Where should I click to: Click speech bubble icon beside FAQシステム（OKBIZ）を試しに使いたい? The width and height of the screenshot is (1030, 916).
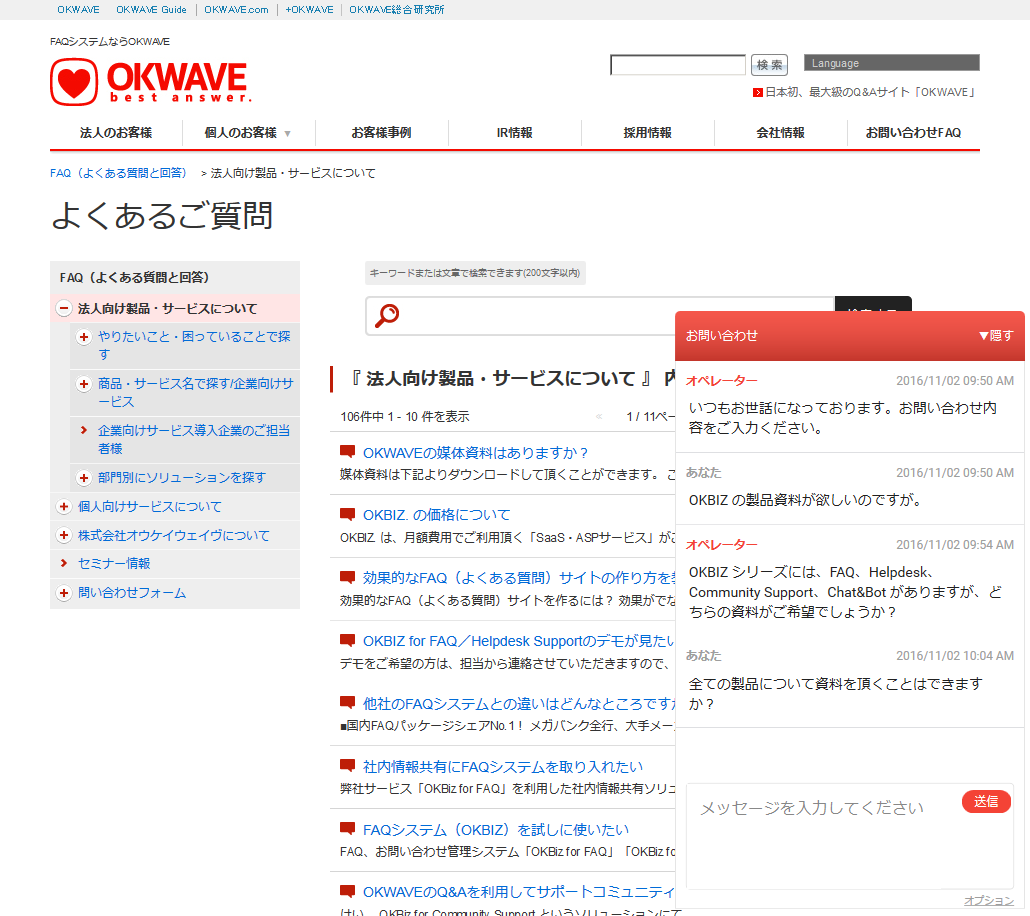(x=347, y=829)
